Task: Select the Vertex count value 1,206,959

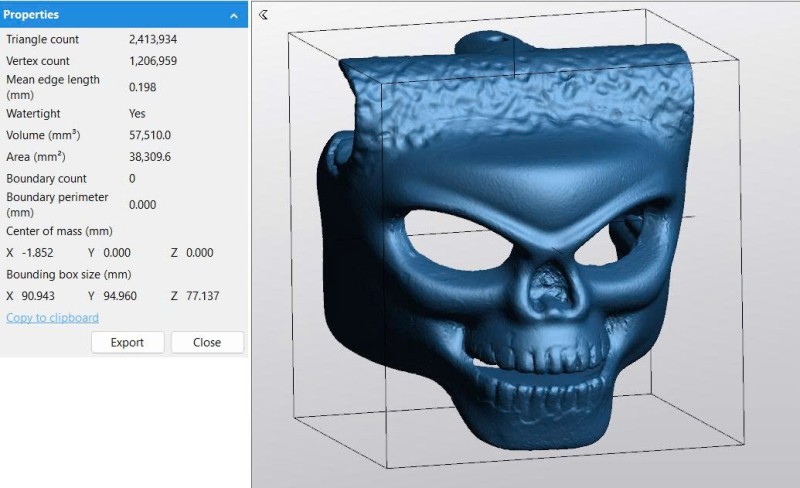Action: tap(159, 60)
